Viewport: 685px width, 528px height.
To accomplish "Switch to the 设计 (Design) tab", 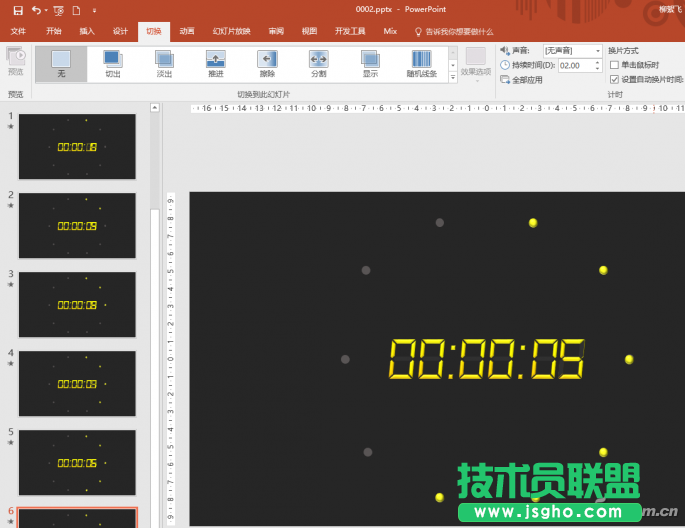I will pyautogui.click(x=120, y=31).
